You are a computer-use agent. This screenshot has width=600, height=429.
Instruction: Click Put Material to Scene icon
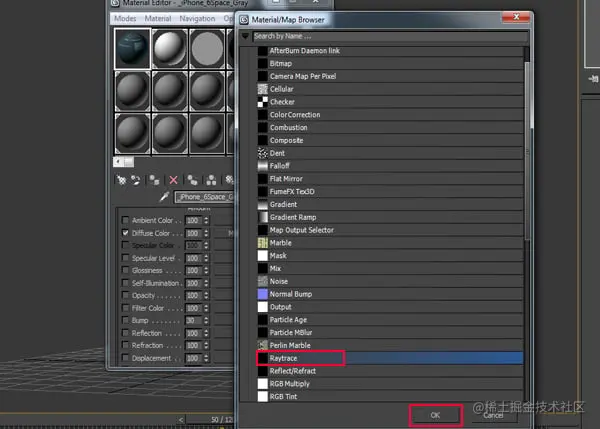point(135,180)
